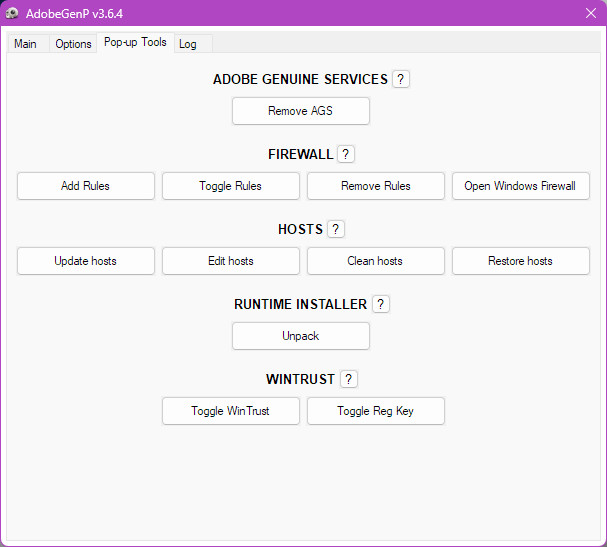The width and height of the screenshot is (607, 547).
Task: Click Unpack under Runtime Installer
Action: tap(301, 336)
